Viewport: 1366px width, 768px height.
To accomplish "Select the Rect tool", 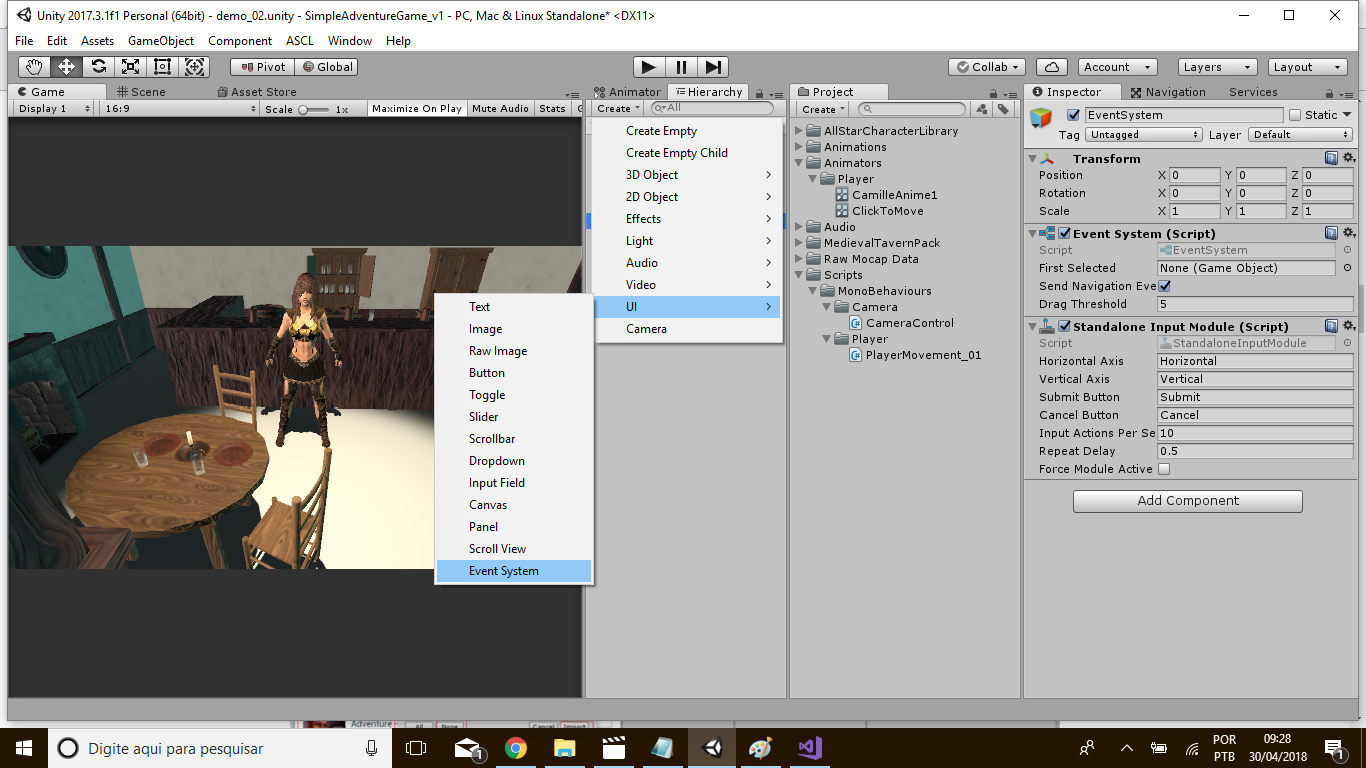I will click(161, 66).
